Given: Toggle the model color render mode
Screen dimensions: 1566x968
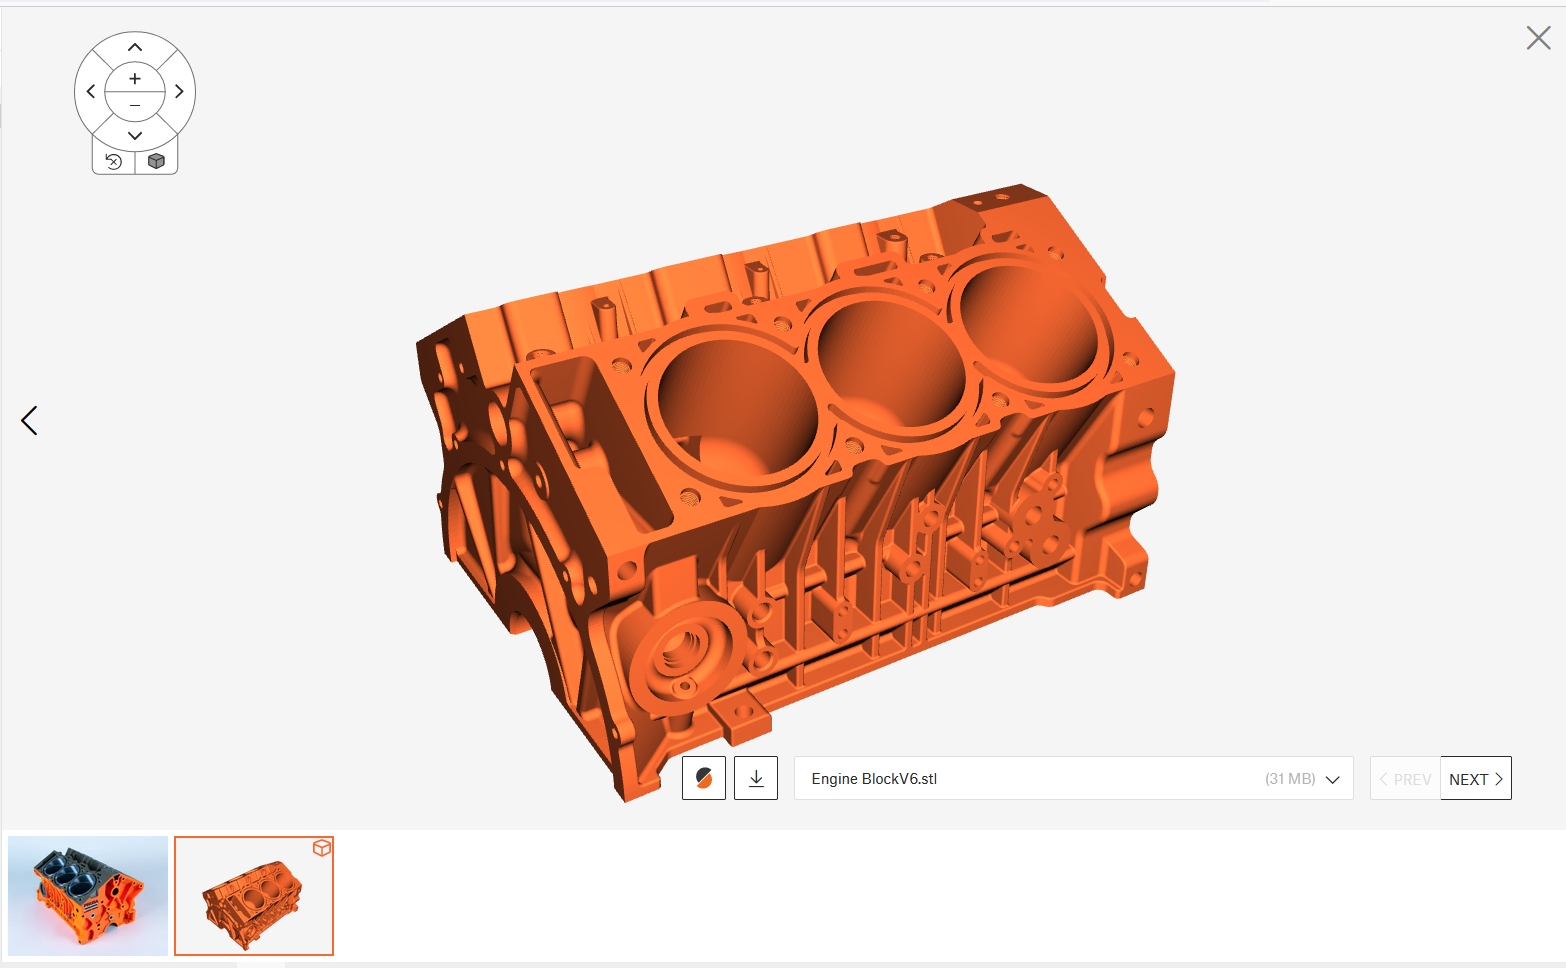Looking at the screenshot, I should pyautogui.click(x=704, y=778).
